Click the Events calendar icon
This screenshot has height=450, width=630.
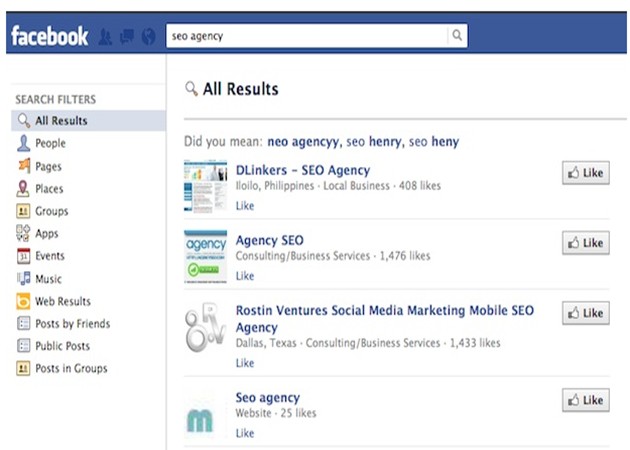point(23,256)
